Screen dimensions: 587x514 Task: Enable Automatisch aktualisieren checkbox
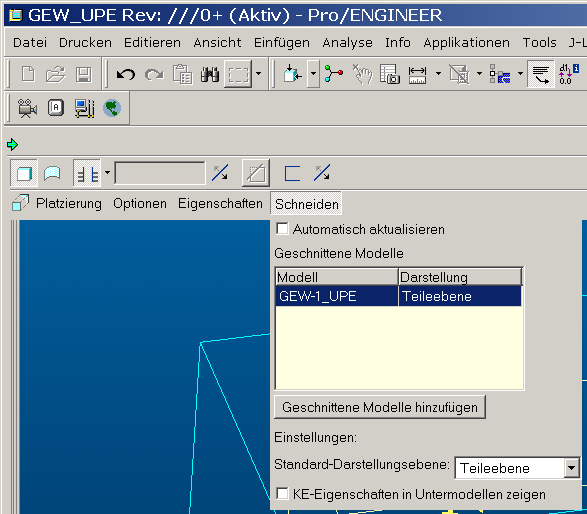pyautogui.click(x=282, y=229)
